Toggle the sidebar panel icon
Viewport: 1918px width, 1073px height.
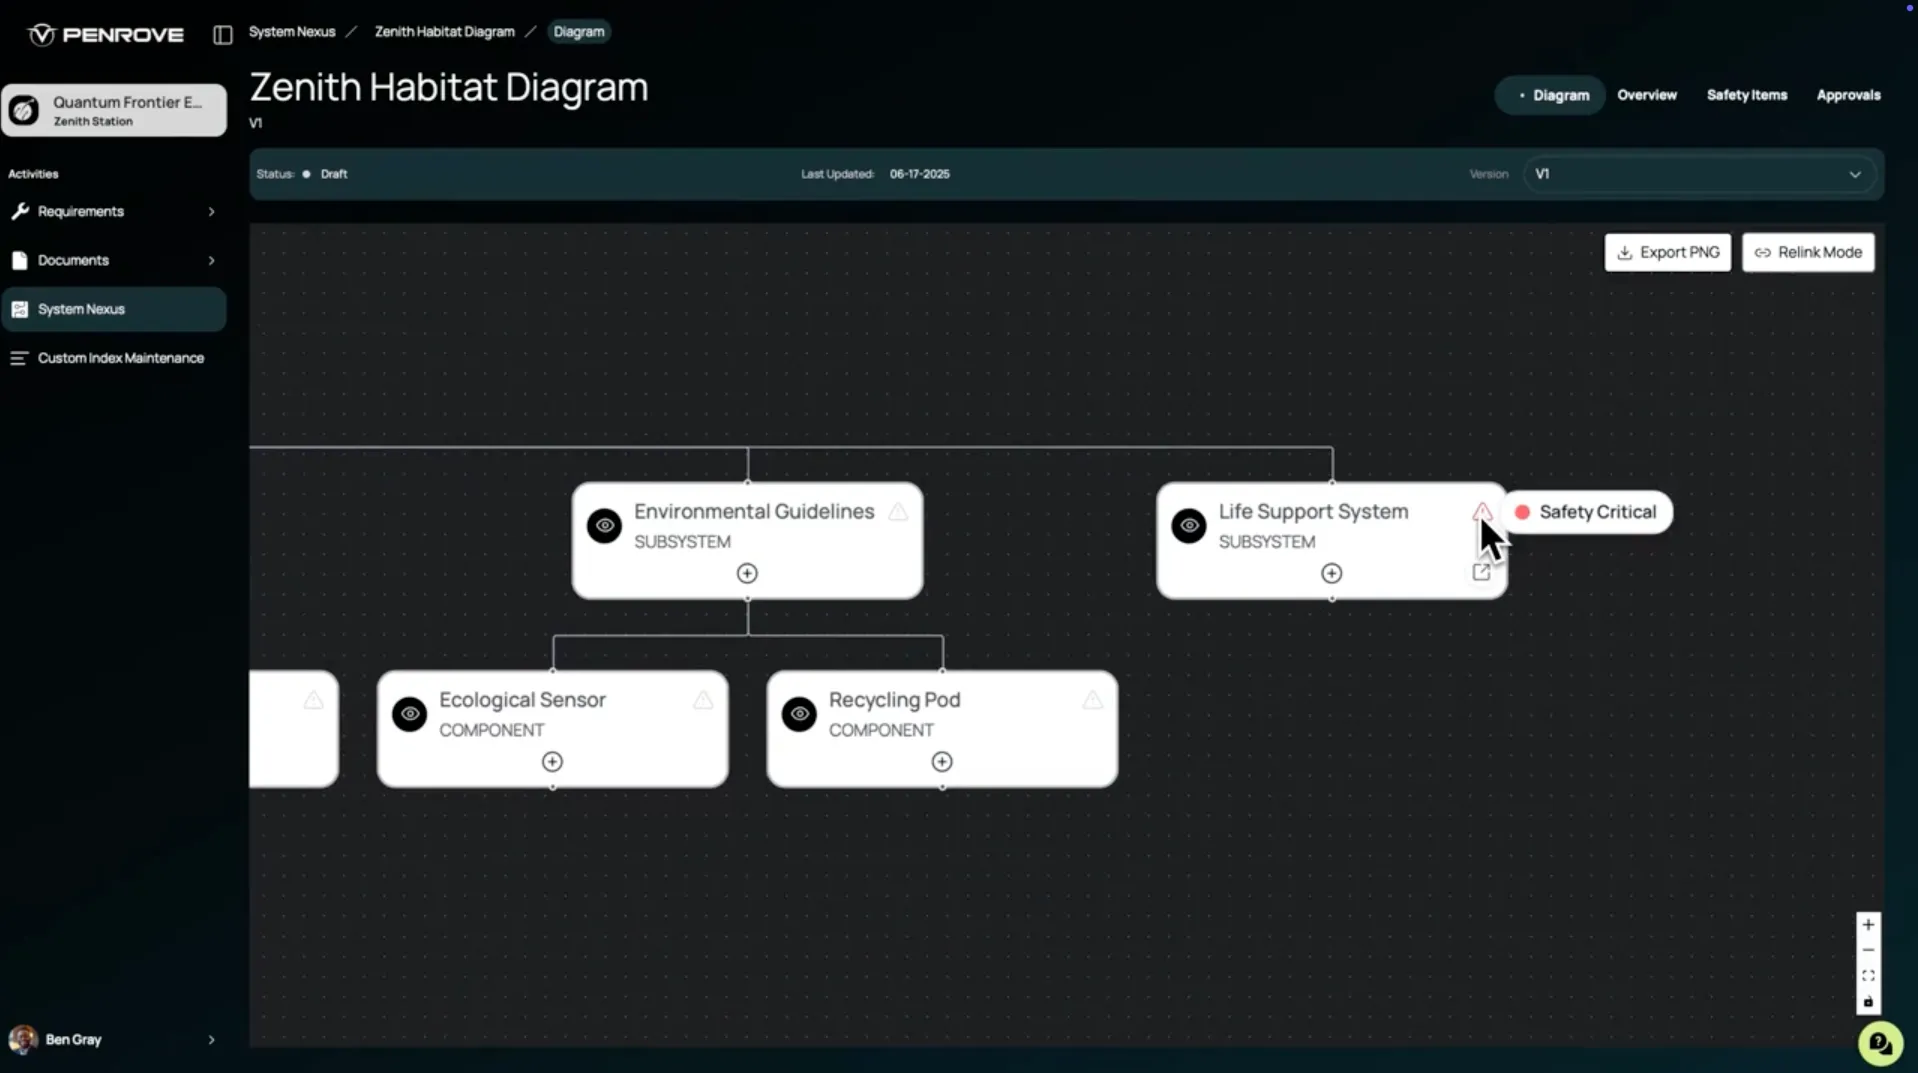point(223,35)
